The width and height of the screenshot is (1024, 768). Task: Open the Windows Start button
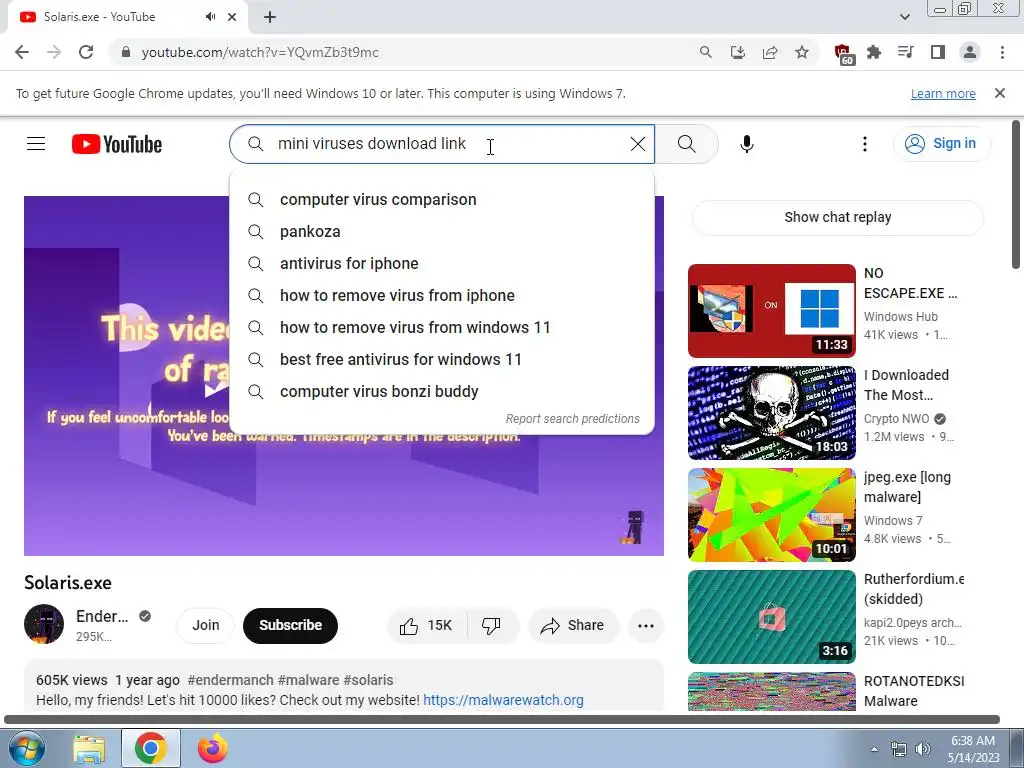click(26, 748)
